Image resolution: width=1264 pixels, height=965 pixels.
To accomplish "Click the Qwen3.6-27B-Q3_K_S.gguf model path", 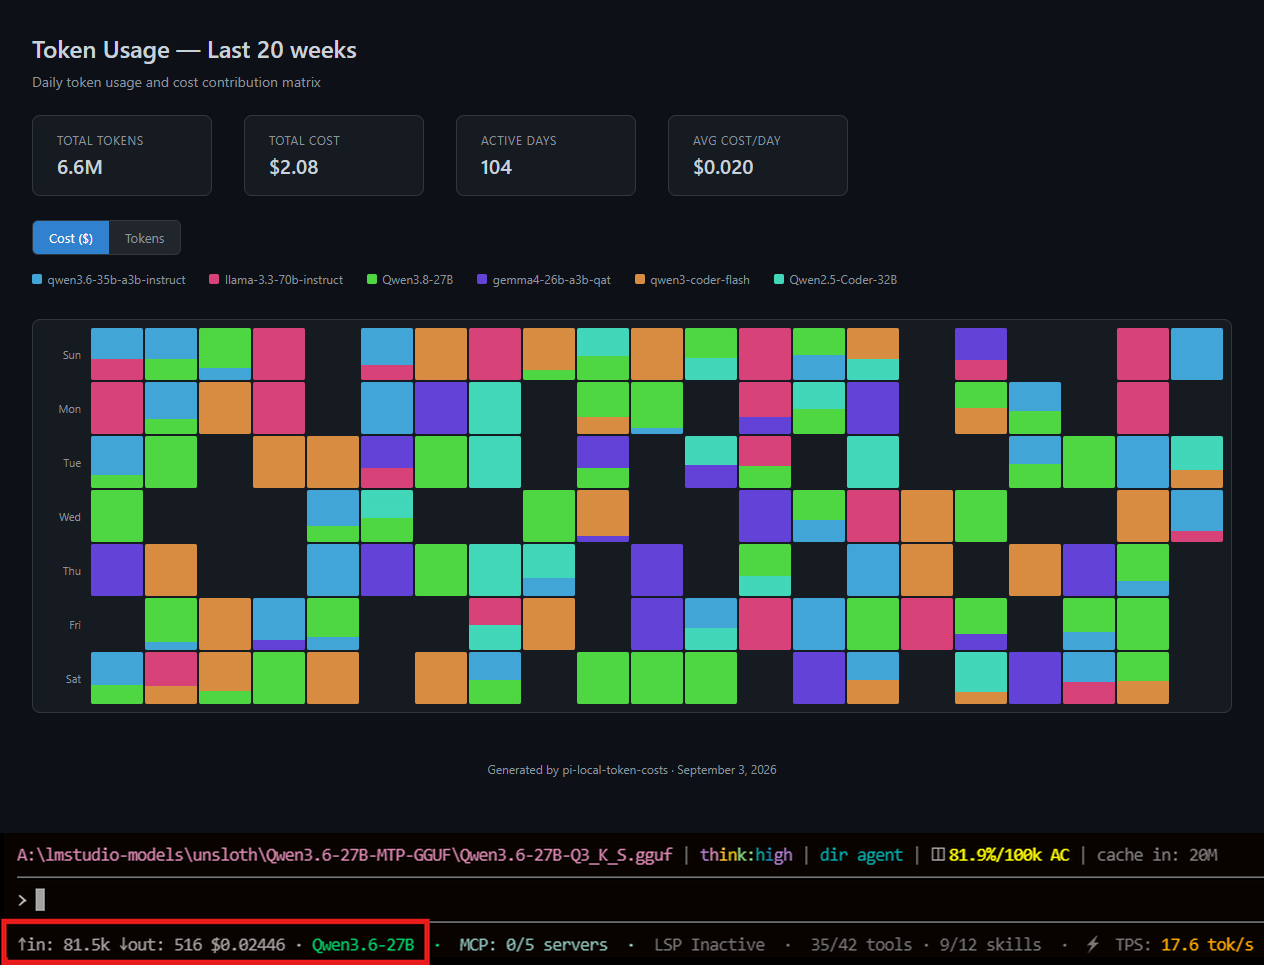I will coord(344,855).
